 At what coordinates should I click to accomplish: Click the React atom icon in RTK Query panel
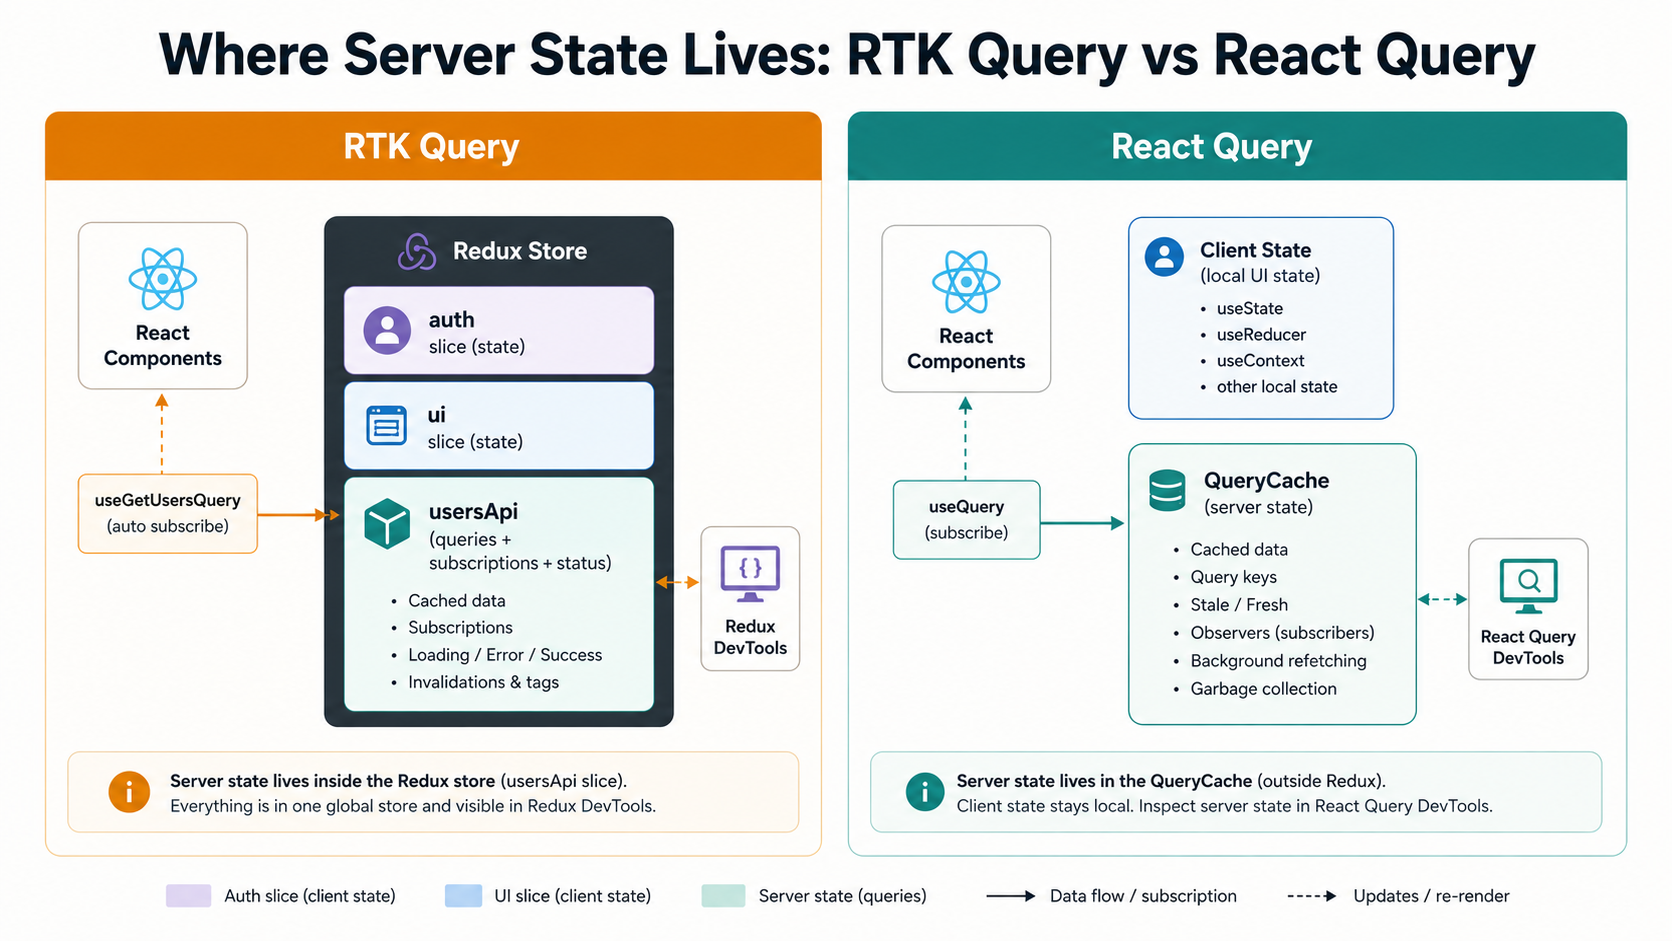pos(163,279)
